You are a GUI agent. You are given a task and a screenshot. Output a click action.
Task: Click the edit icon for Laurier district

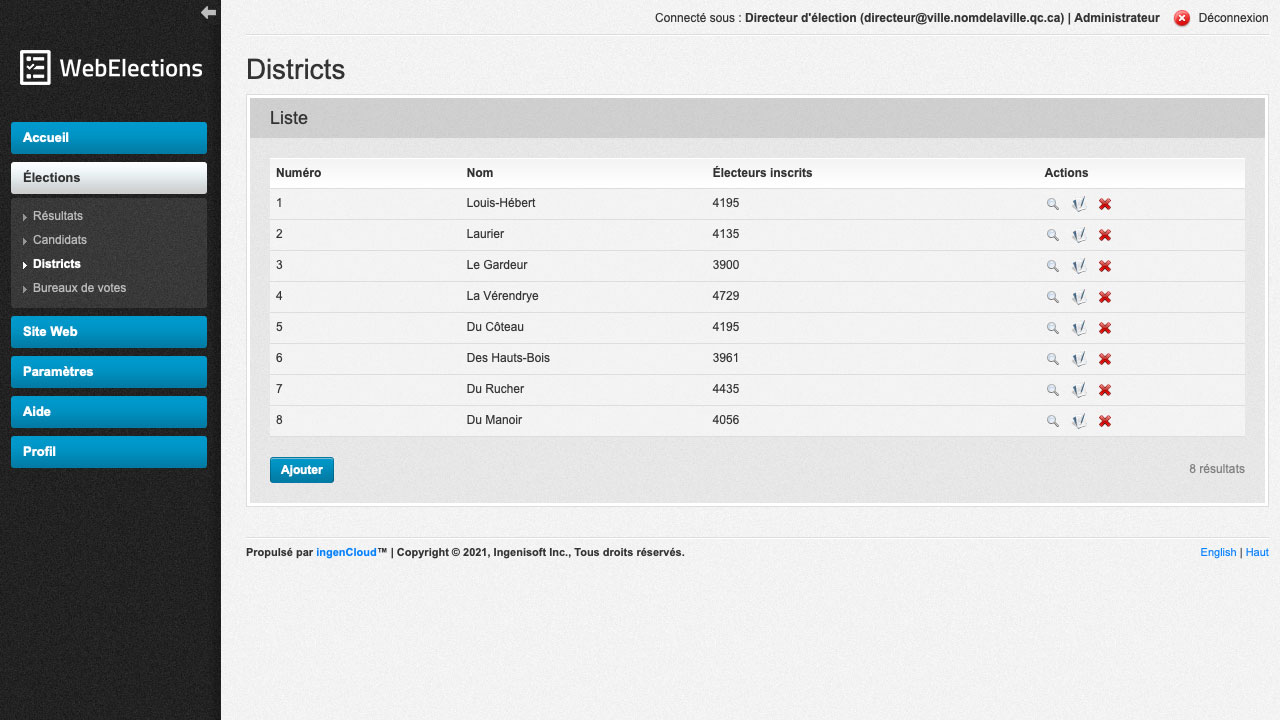point(1078,235)
